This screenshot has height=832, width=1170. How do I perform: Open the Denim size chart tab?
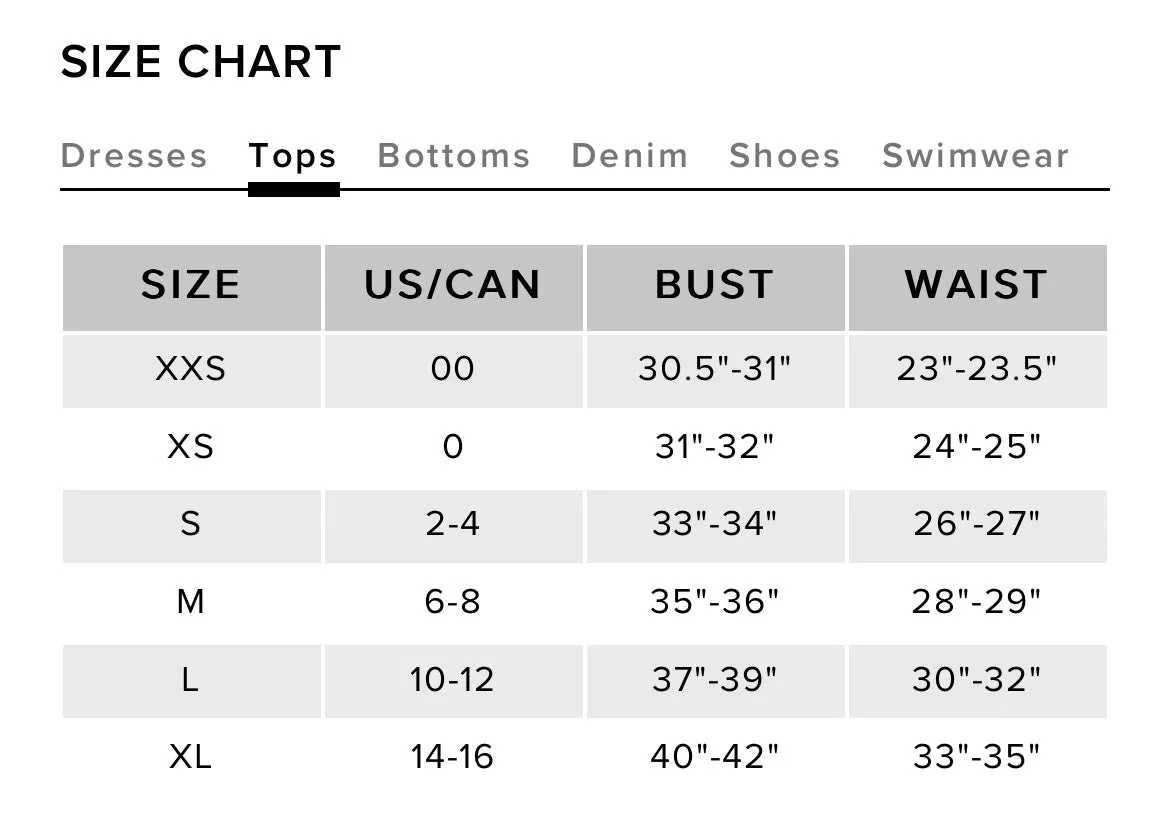tap(630, 156)
